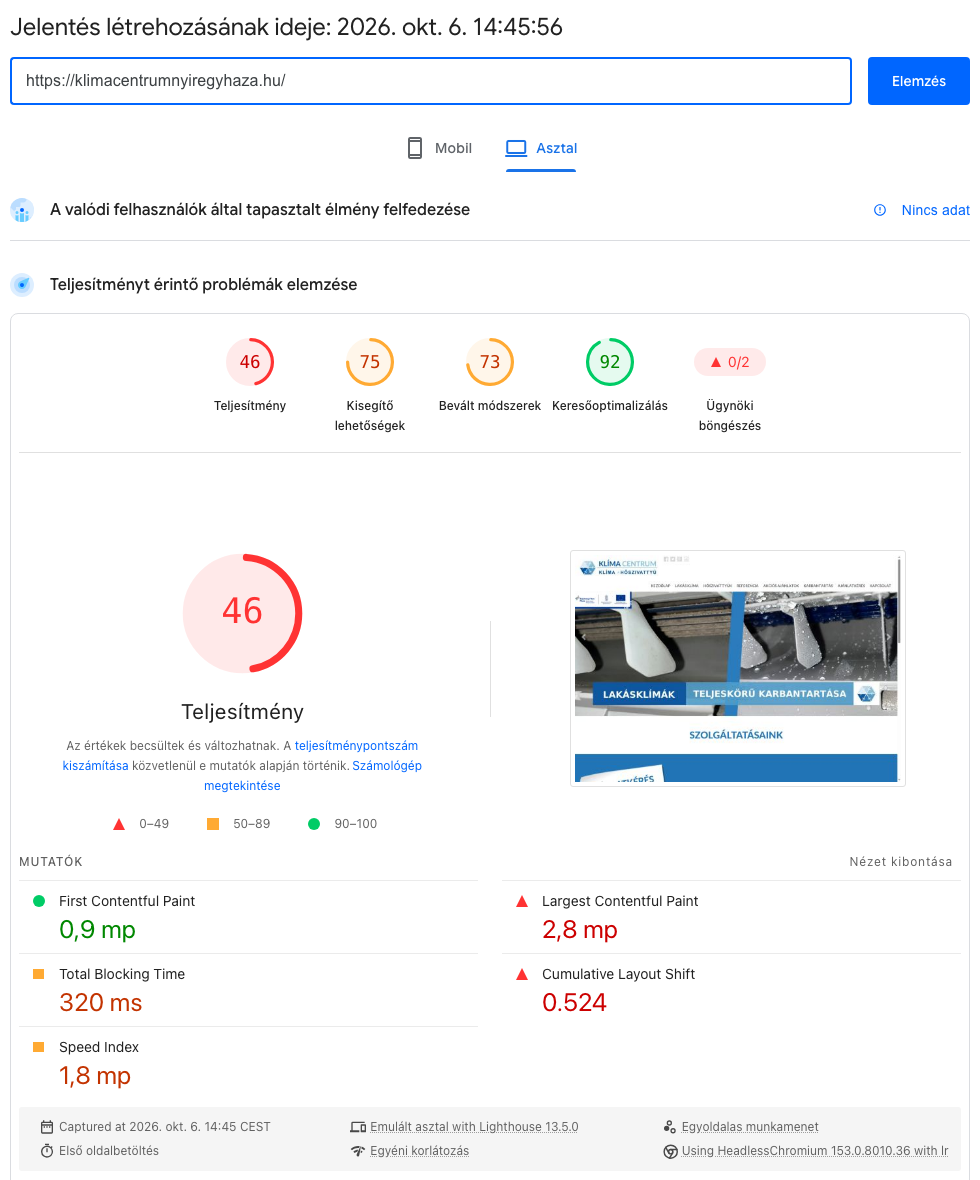Click the Largest Contentful Paint metric label
Screen dimensions: 980x1180
619,901
